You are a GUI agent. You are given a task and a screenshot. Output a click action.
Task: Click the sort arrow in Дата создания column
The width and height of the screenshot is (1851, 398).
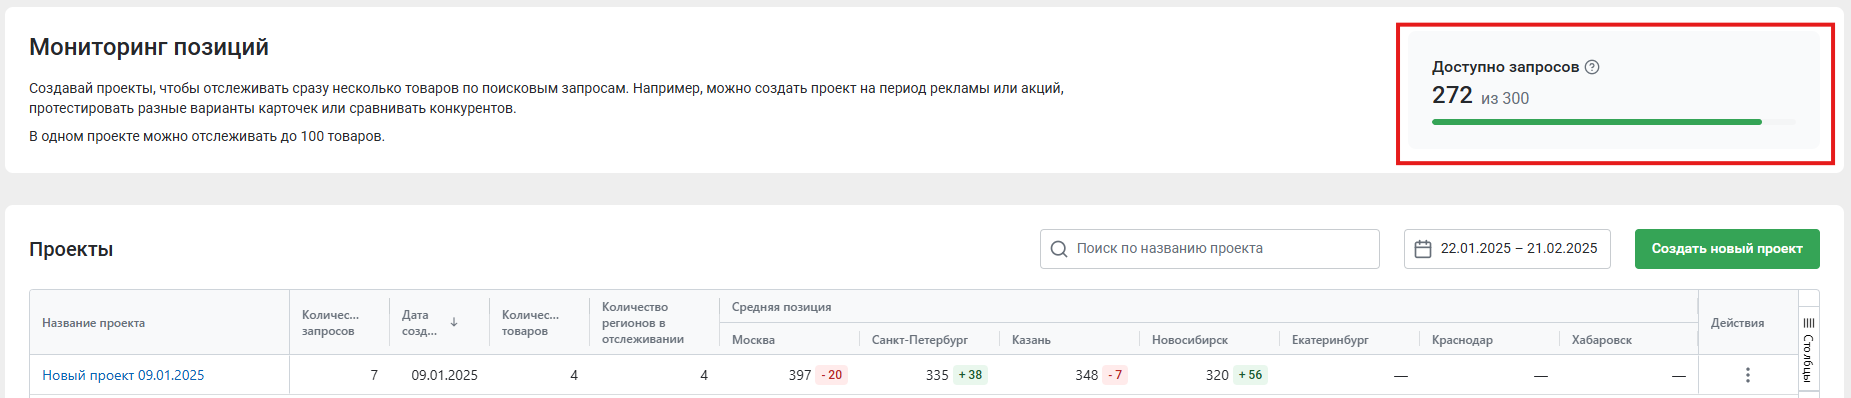pyautogui.click(x=454, y=323)
